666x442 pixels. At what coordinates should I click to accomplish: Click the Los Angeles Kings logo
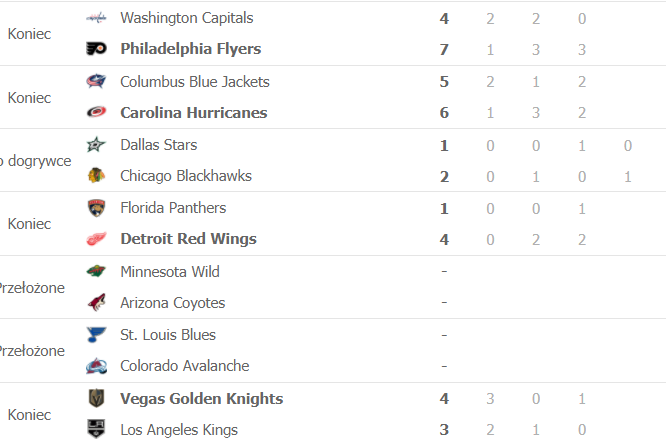tap(96, 429)
